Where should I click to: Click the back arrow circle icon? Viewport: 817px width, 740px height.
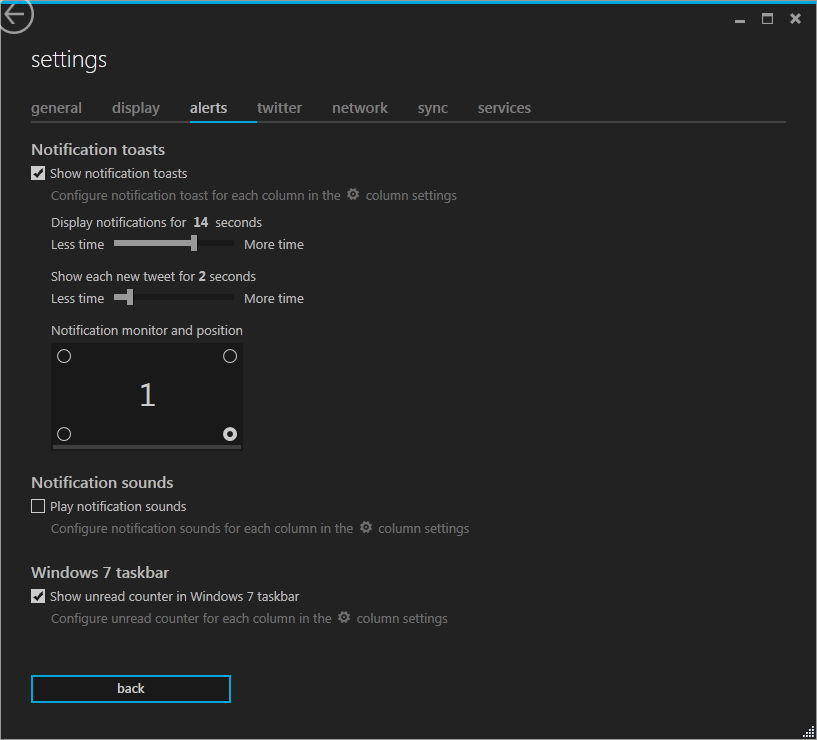(14, 15)
